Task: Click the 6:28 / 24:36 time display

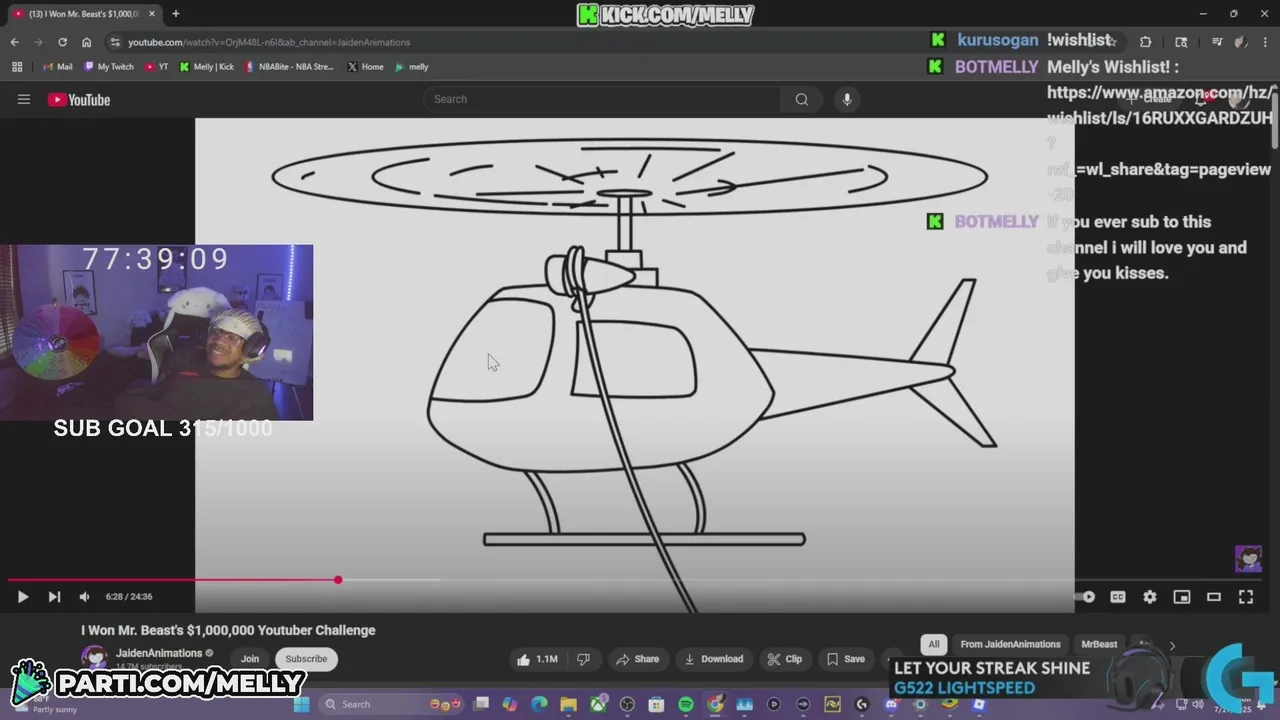Action: click(129, 597)
